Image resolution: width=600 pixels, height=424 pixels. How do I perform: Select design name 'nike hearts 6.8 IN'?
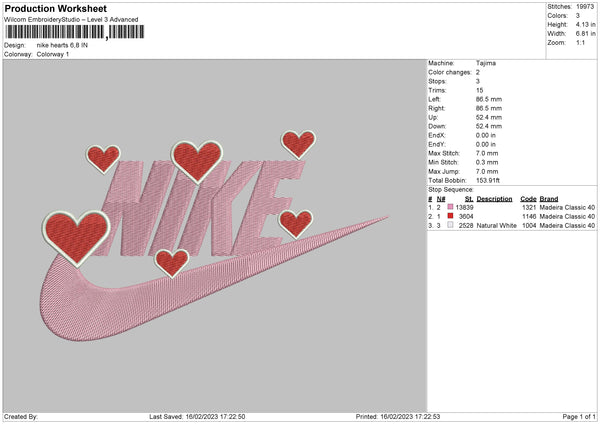(62, 45)
